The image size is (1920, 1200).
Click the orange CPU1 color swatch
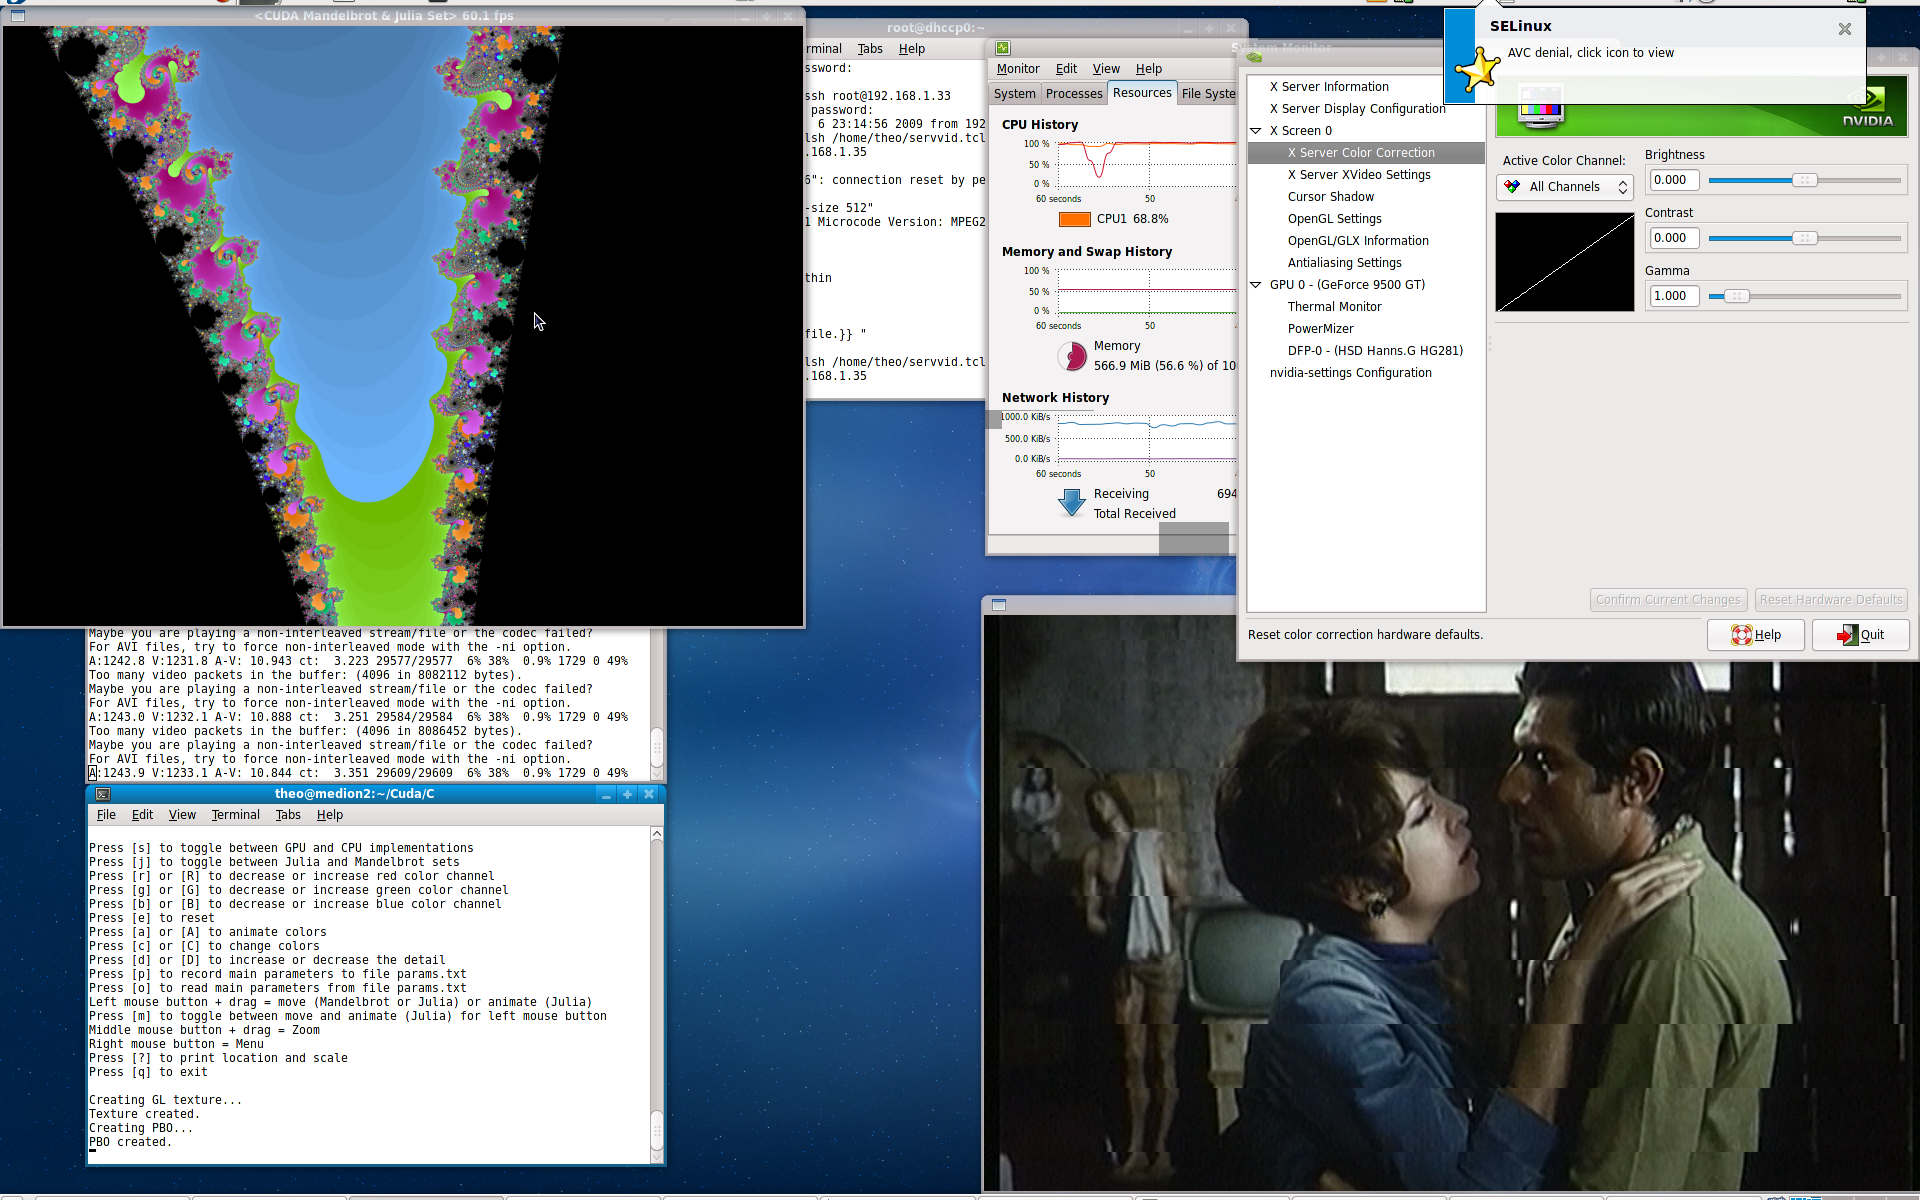click(1074, 219)
